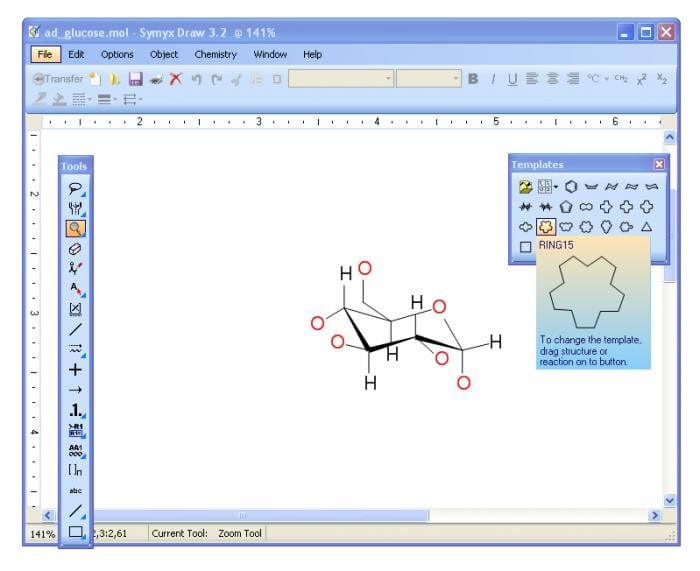Activate the Zoom magnifier tool
700x571 pixels.
75,228
